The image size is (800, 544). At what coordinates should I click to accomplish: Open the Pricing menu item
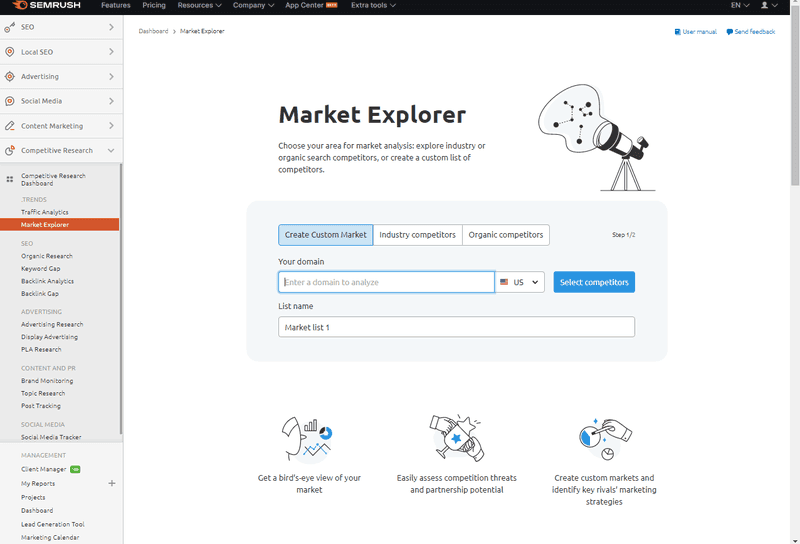click(154, 5)
